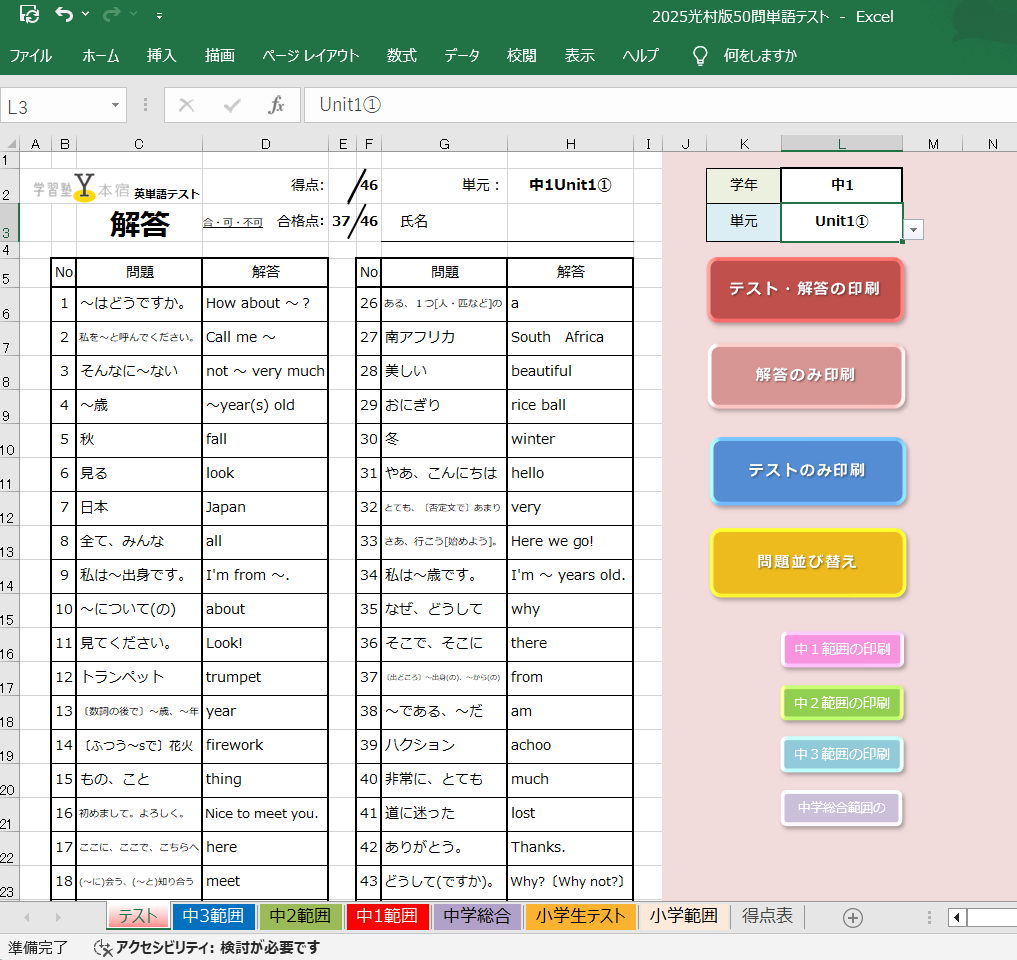Click the formula bar cancel X icon
This screenshot has width=1017, height=960.
tap(186, 105)
